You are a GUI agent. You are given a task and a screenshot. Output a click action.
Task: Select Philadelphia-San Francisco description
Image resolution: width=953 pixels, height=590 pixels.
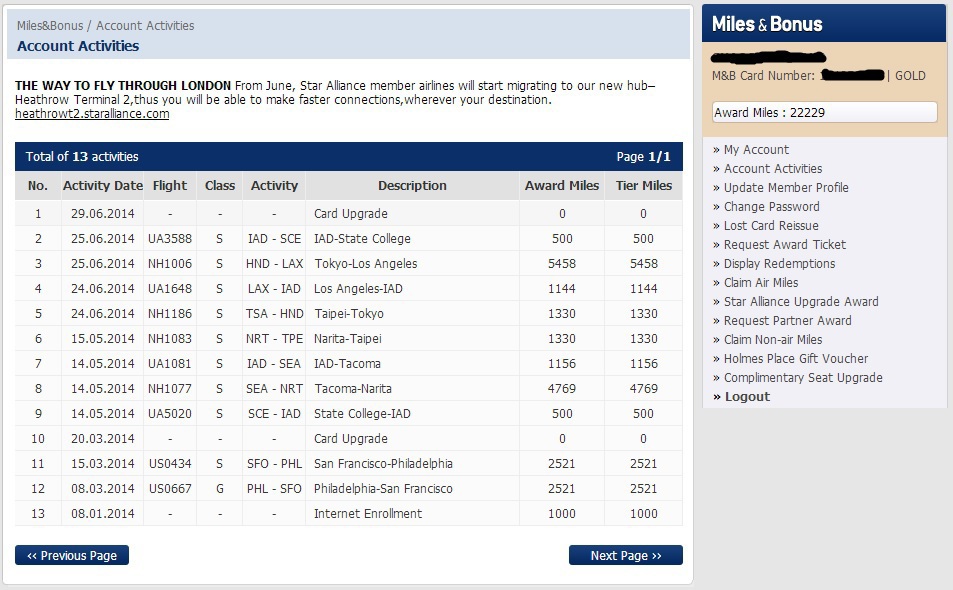pyautogui.click(x=384, y=489)
